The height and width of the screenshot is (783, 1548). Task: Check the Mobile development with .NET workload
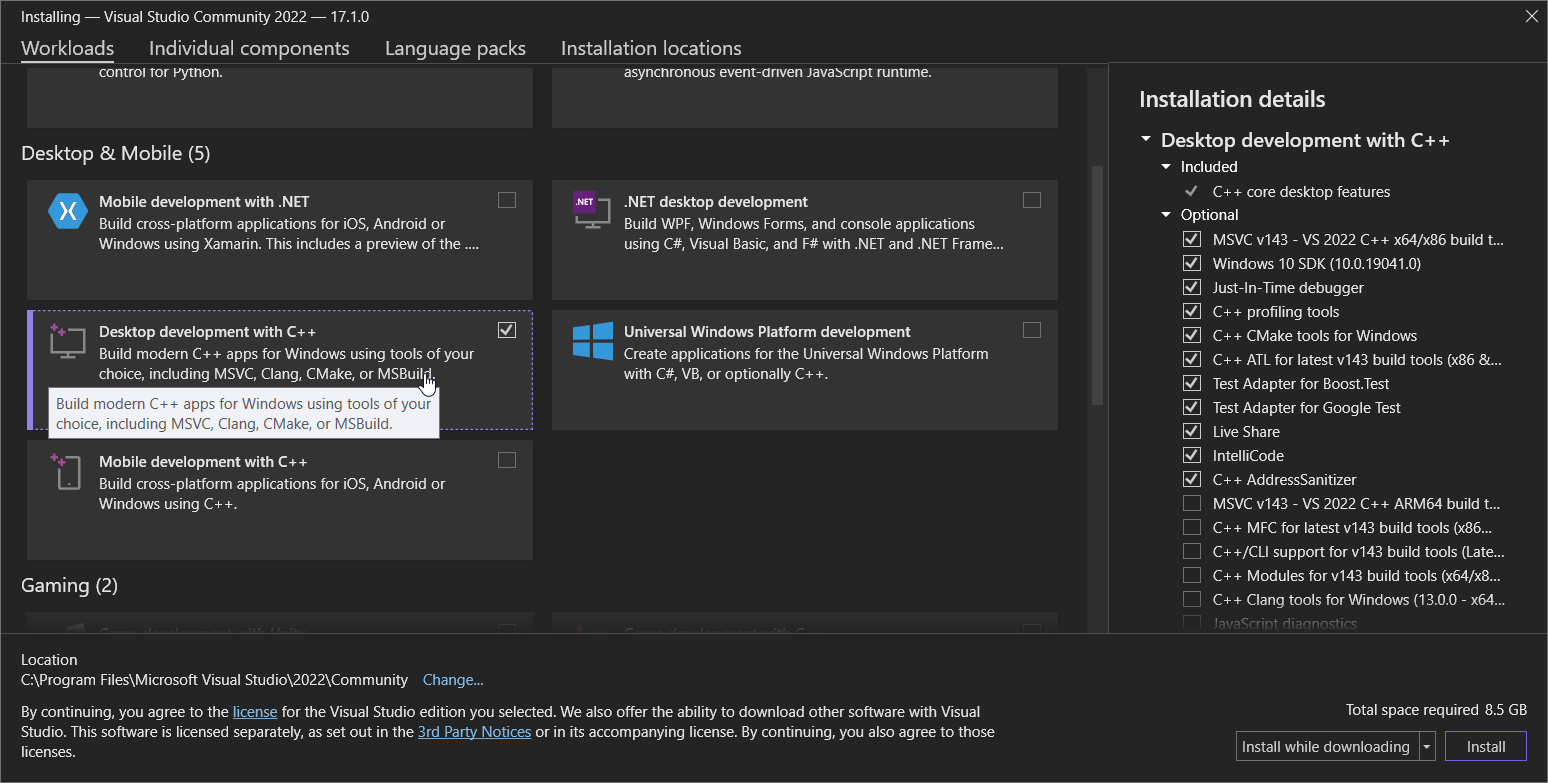pyautogui.click(x=507, y=200)
